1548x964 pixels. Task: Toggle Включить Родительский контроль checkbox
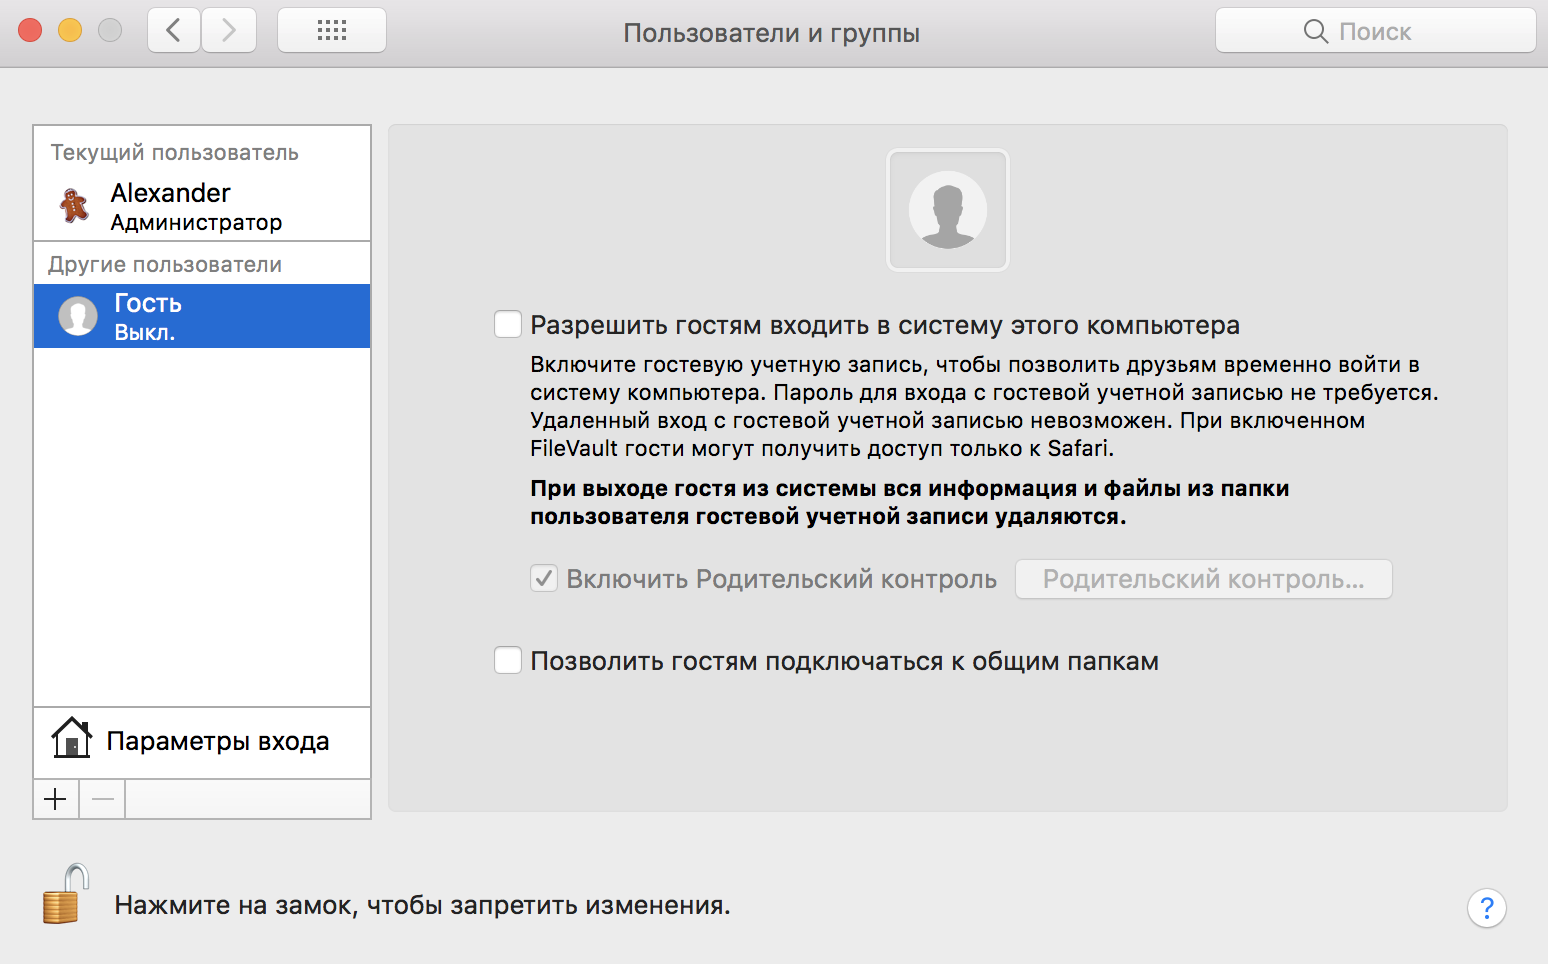(544, 578)
